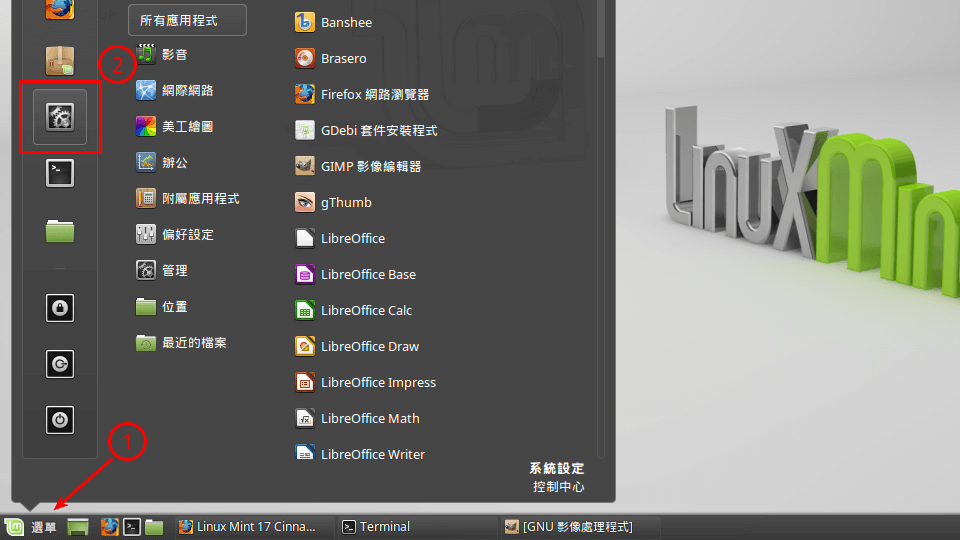Viewport: 960px width, 540px height.
Task: Click the 選單 menu button in panel
Action: [31, 527]
